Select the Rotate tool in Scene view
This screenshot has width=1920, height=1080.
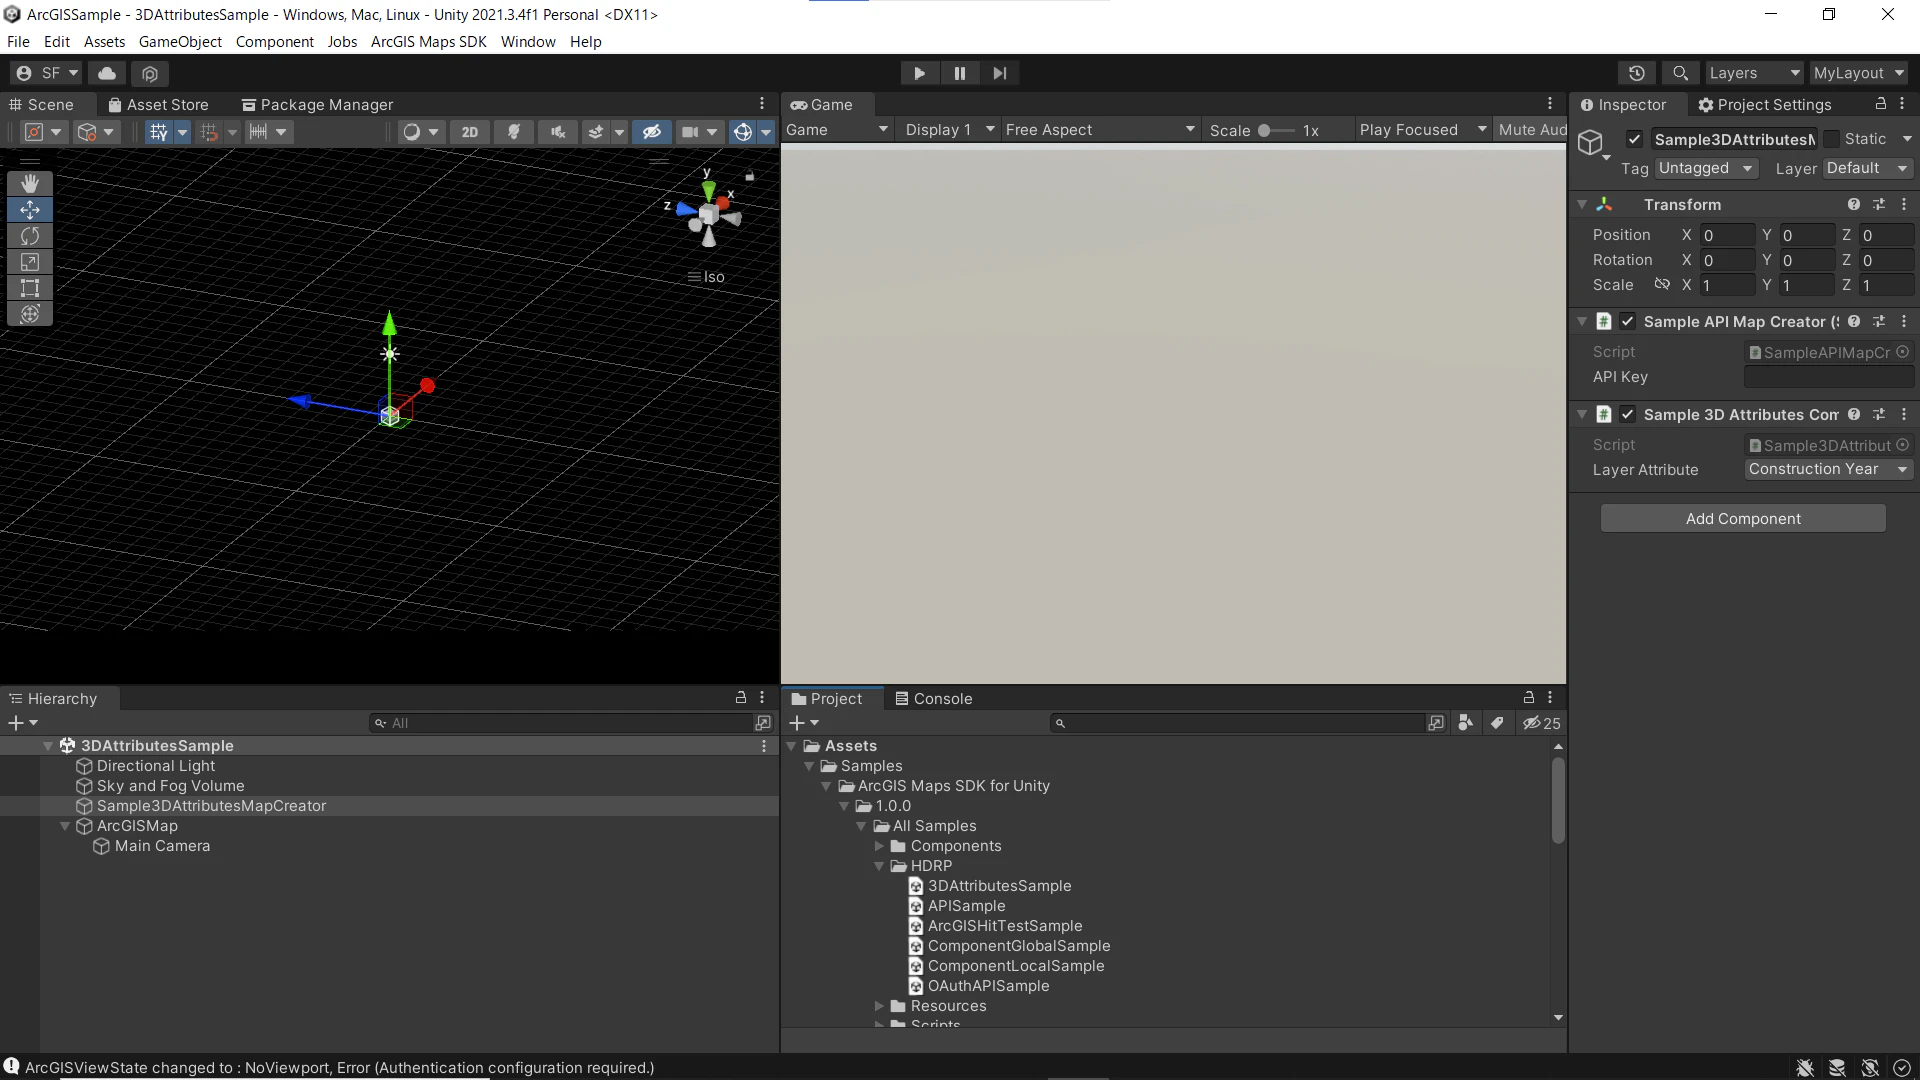(x=30, y=236)
